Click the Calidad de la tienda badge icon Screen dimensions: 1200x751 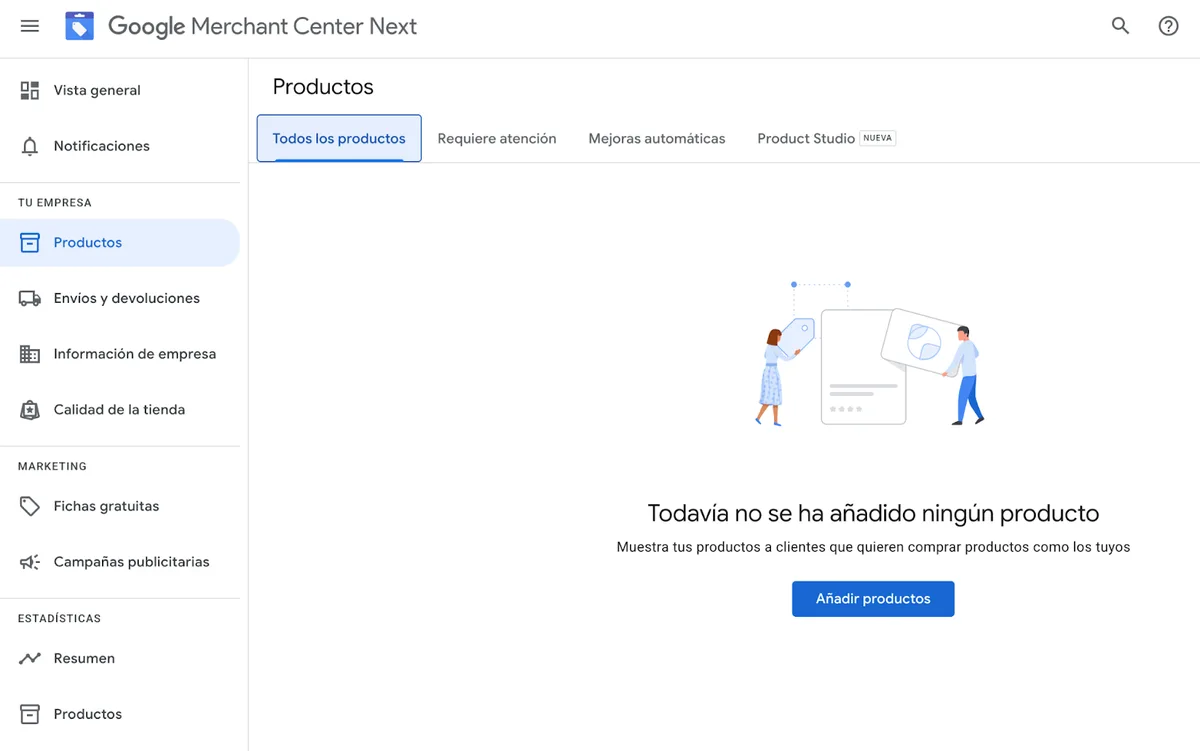coord(30,410)
